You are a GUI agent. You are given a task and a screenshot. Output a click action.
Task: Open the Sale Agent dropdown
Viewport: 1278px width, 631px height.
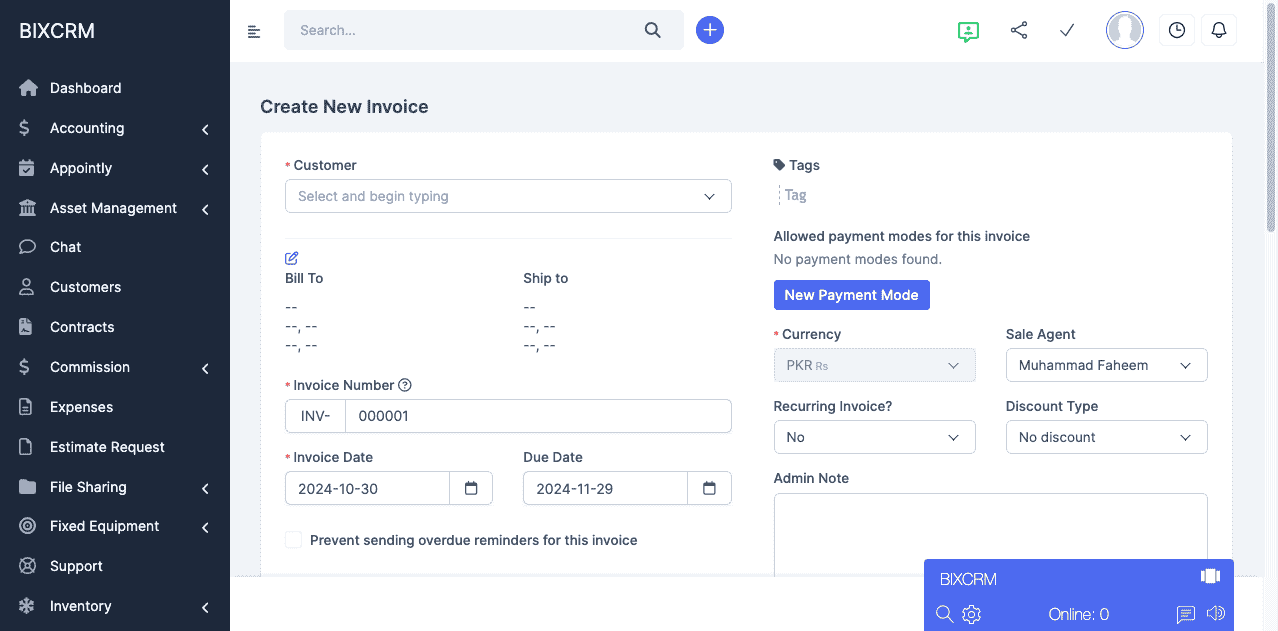1106,365
